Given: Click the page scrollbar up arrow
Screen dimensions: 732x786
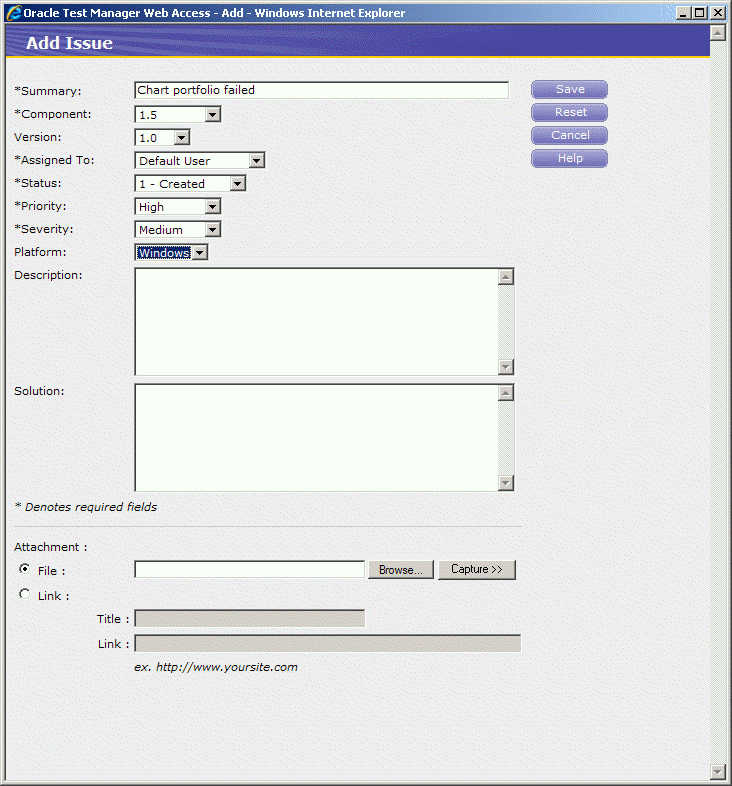Looking at the screenshot, I should 718,33.
